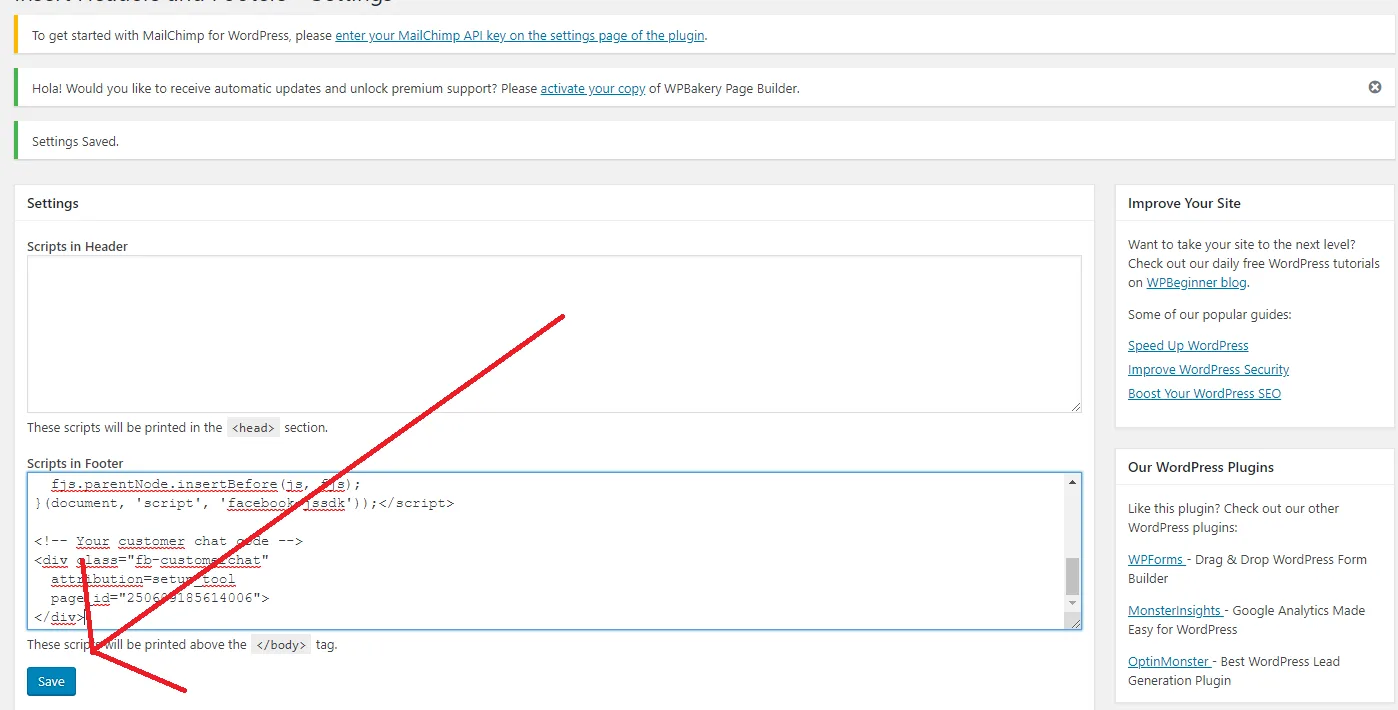The image size is (1398, 710).
Task: Click the 'Scripts in Header' label
Action: (77, 246)
